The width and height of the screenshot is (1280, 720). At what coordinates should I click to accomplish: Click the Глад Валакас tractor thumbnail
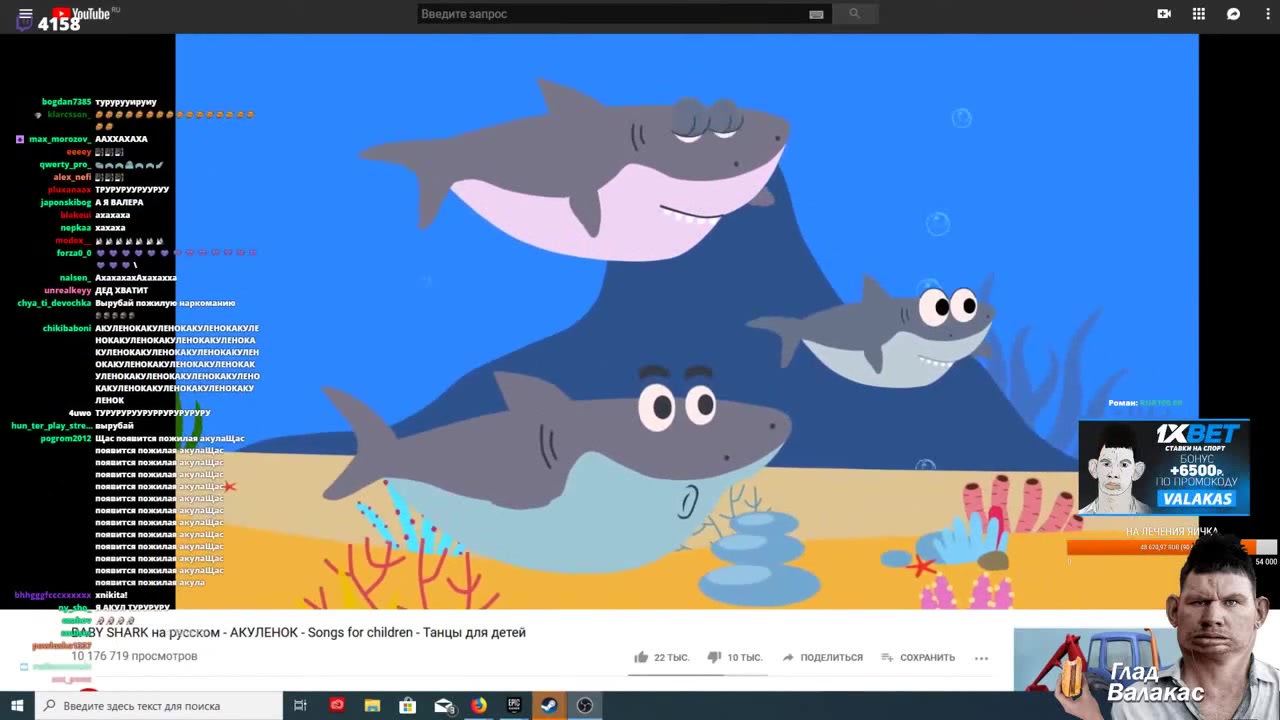(1090, 659)
